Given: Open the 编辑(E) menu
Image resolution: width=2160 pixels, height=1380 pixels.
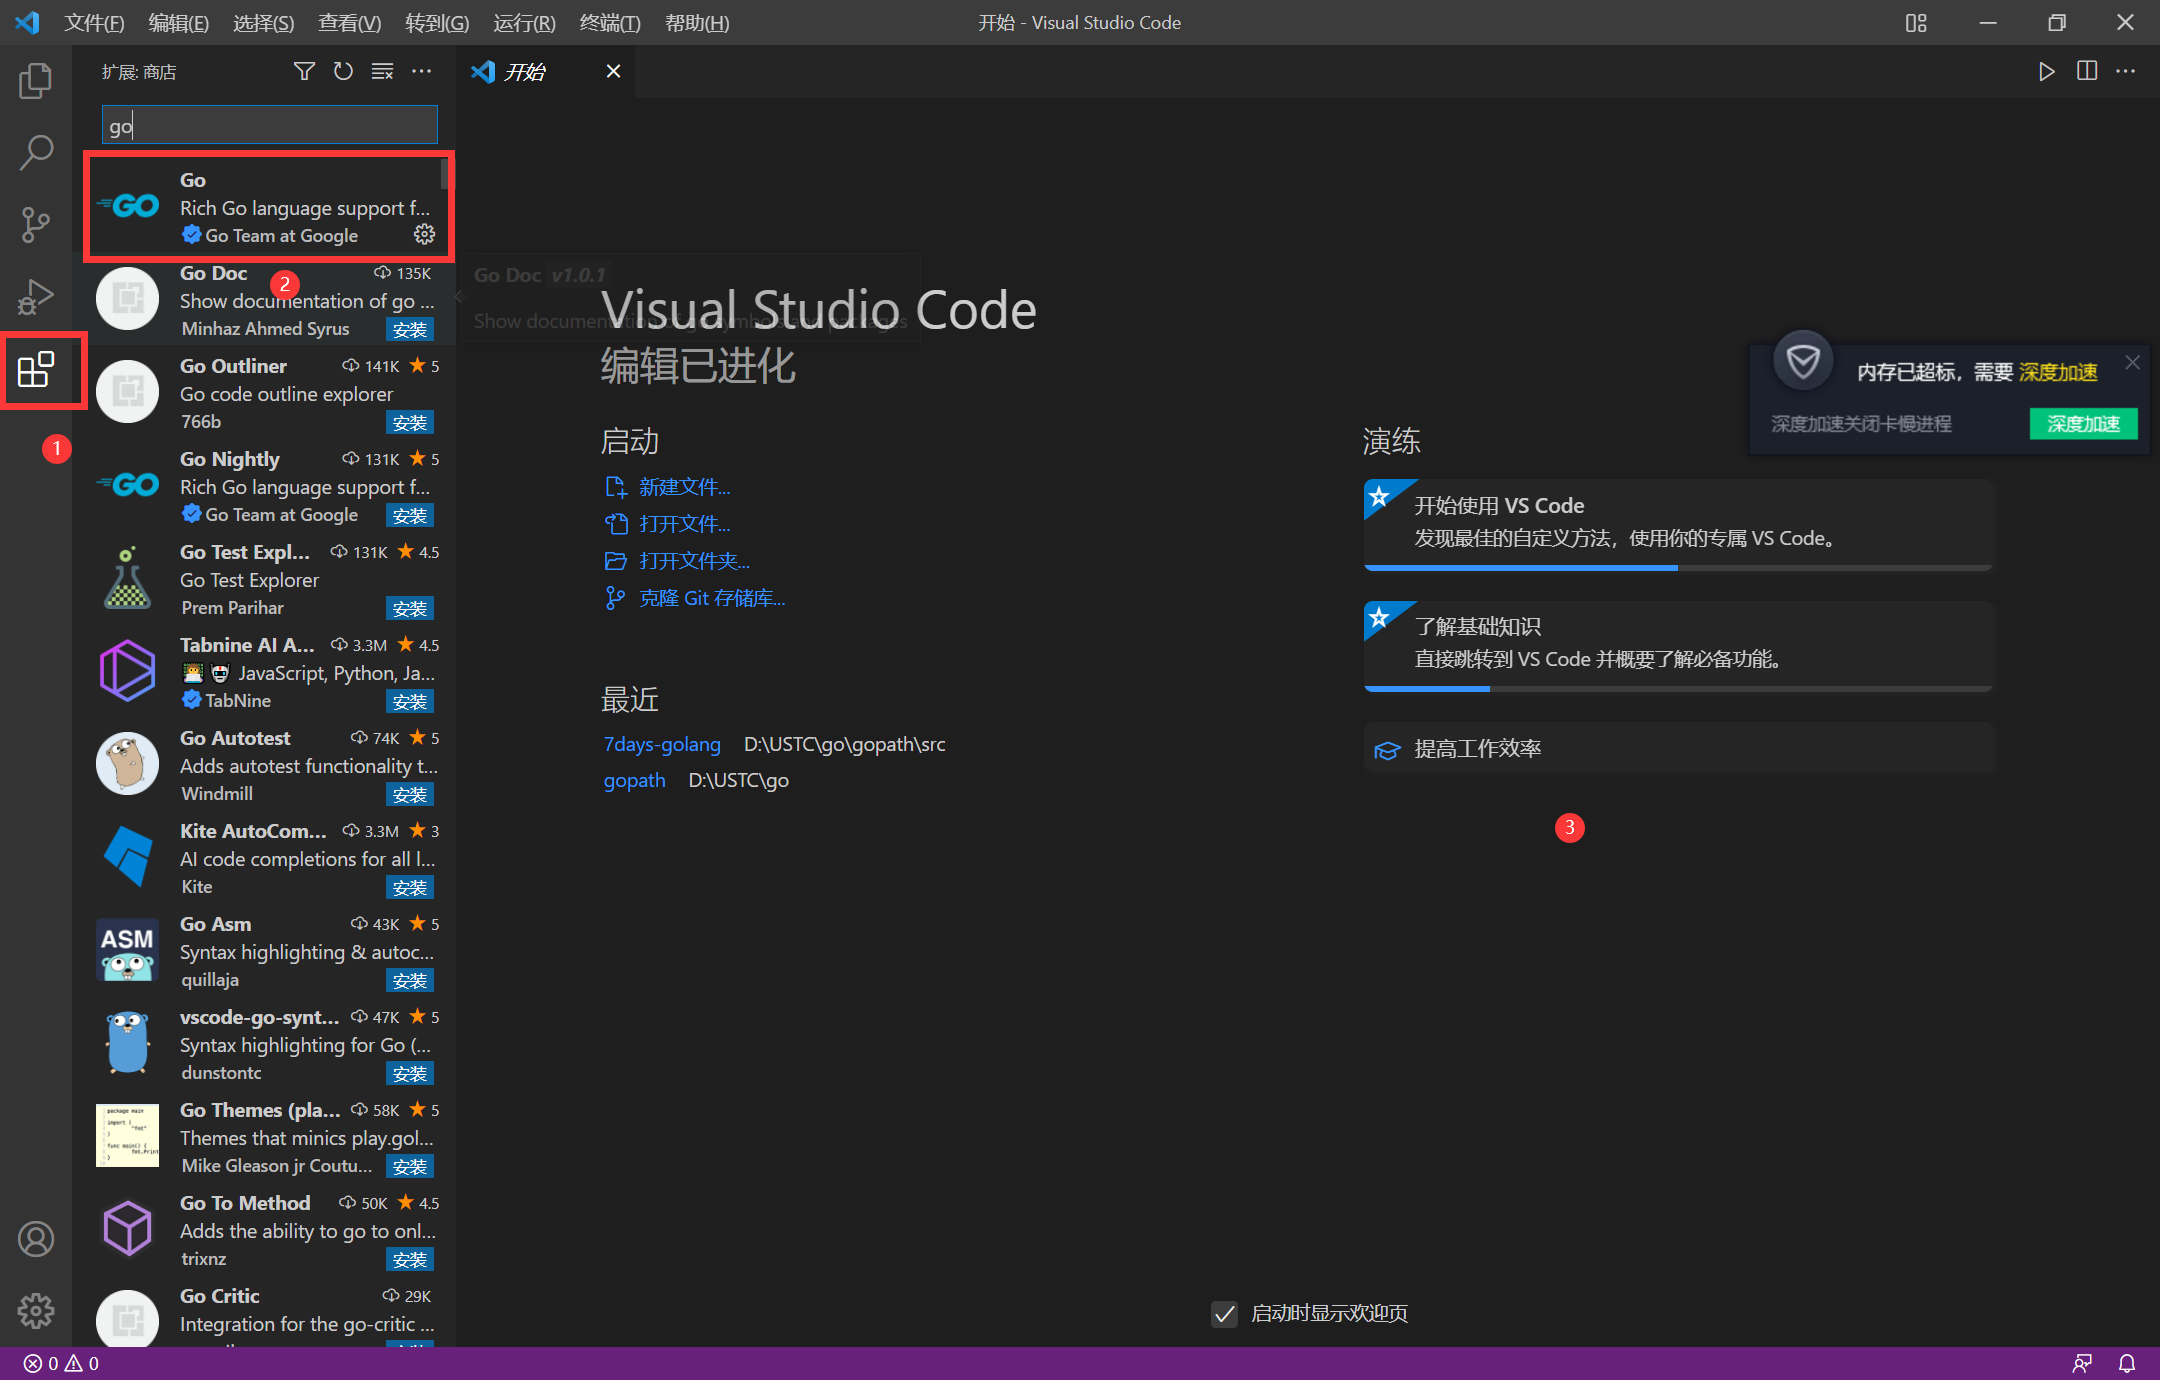Looking at the screenshot, I should (179, 22).
